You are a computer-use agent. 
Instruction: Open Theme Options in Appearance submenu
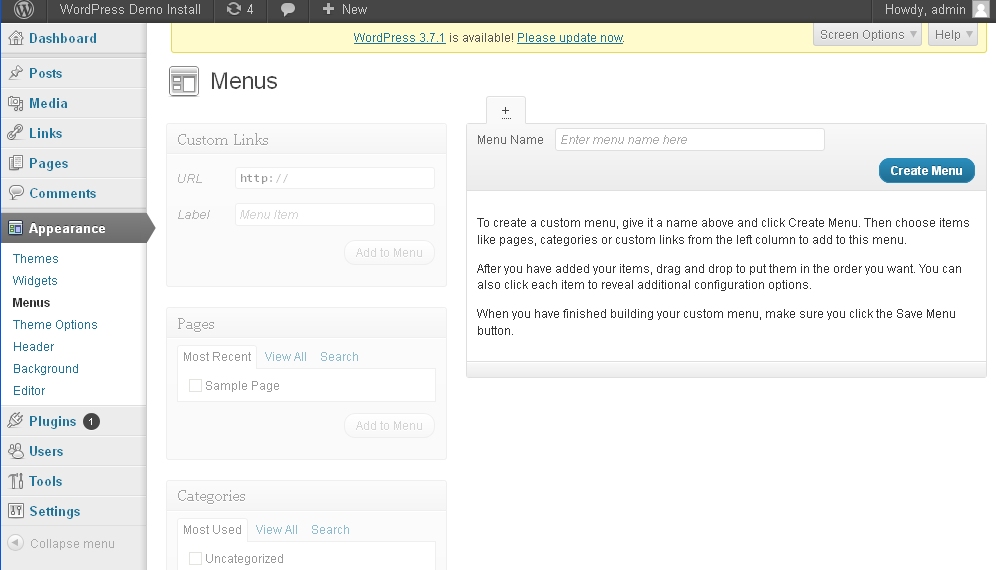(x=55, y=325)
